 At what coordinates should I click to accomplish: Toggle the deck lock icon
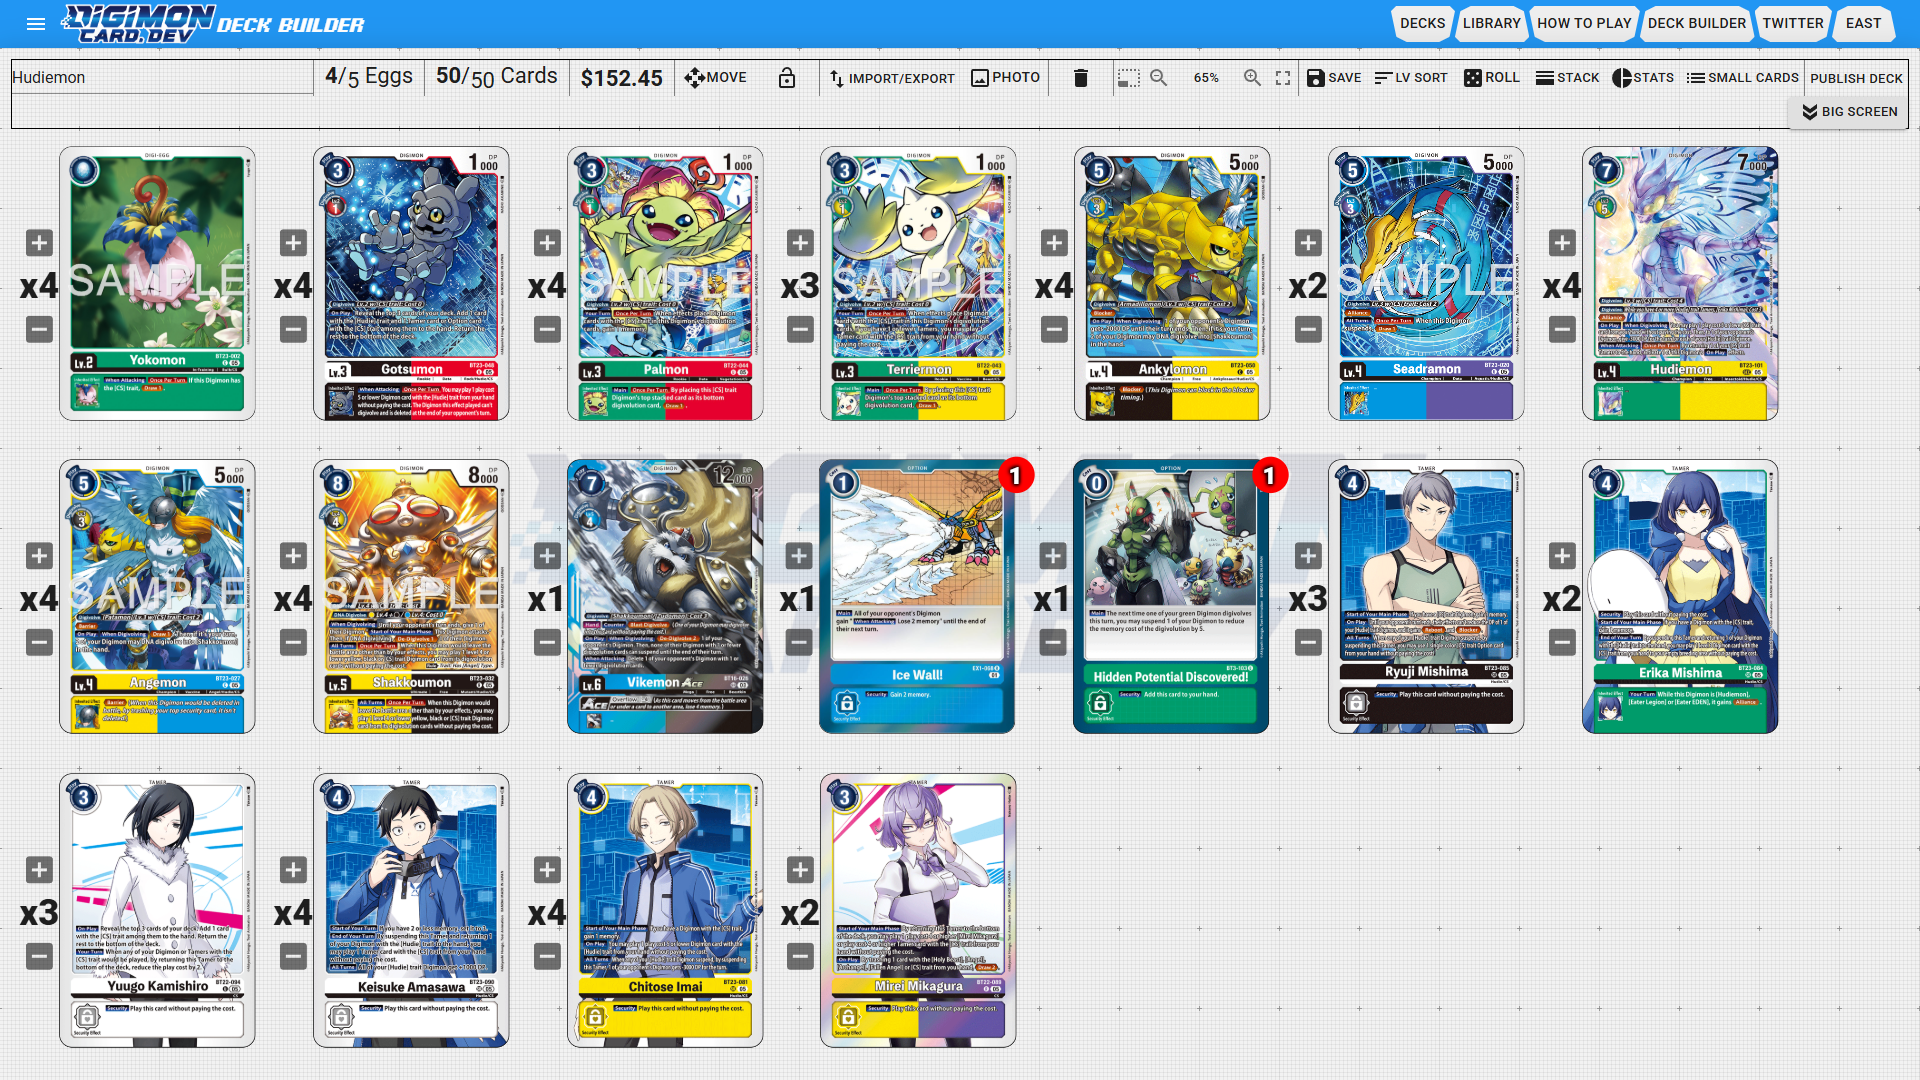(x=787, y=78)
